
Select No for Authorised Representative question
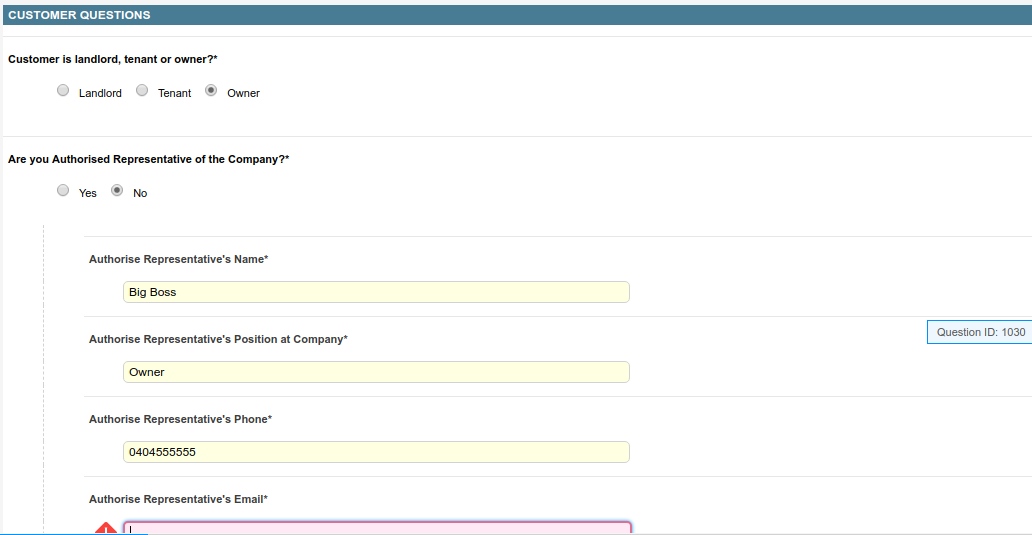point(117,191)
